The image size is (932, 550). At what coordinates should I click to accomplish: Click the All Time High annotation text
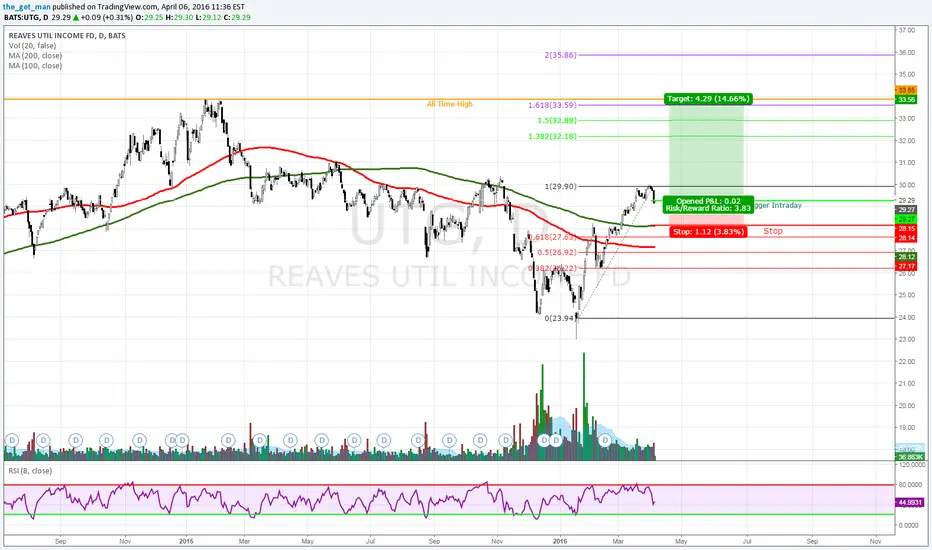coord(449,104)
